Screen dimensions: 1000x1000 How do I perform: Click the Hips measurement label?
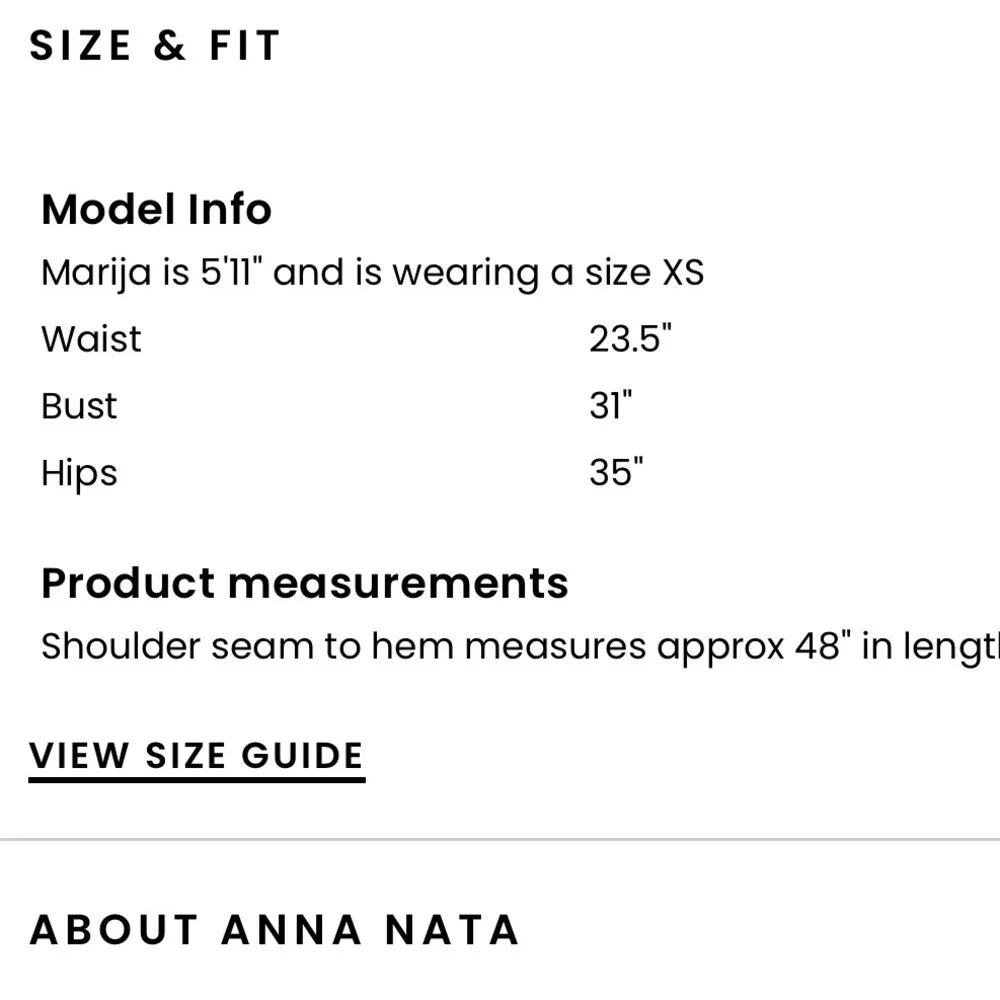point(78,472)
